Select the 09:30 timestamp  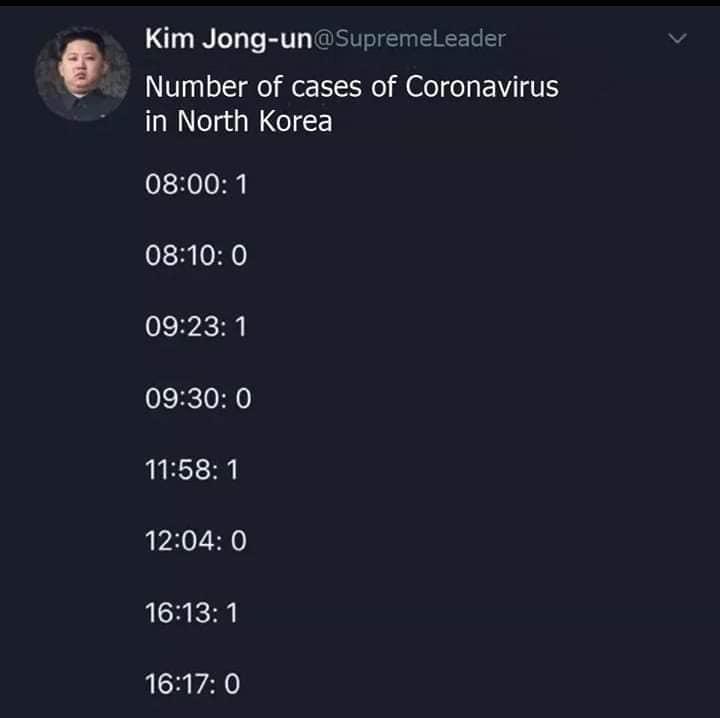click(182, 399)
